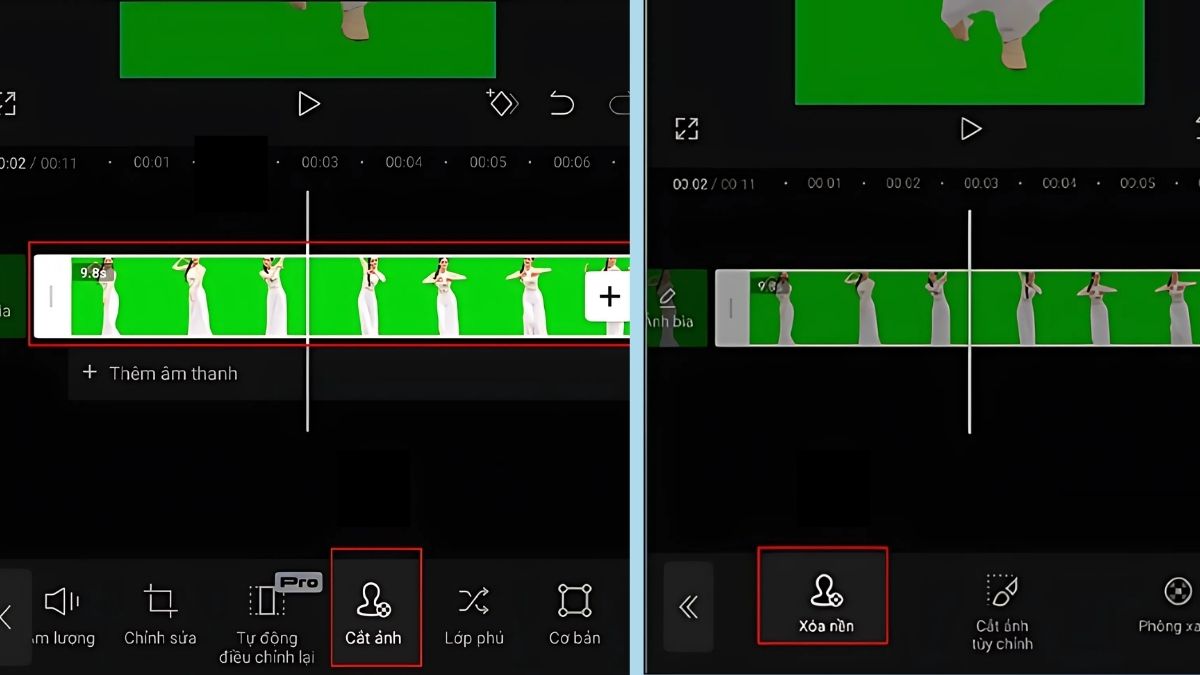Tap the plus button to add a clip
1200x675 pixels.
click(609, 295)
